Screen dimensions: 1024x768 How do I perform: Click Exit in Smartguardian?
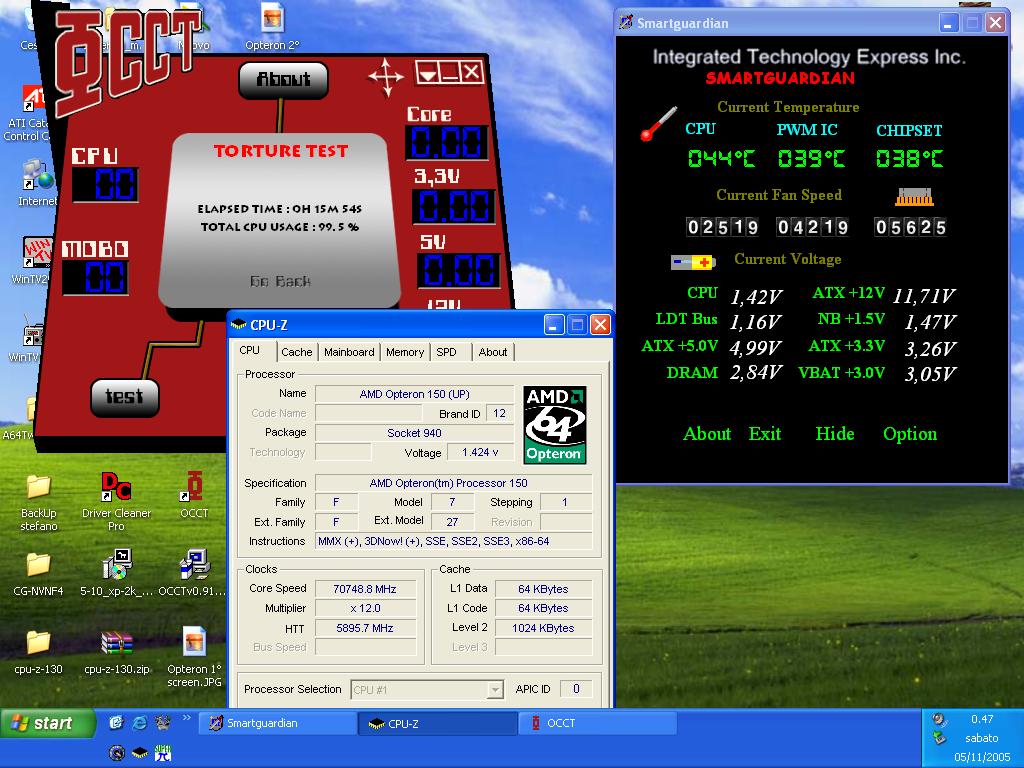765,434
